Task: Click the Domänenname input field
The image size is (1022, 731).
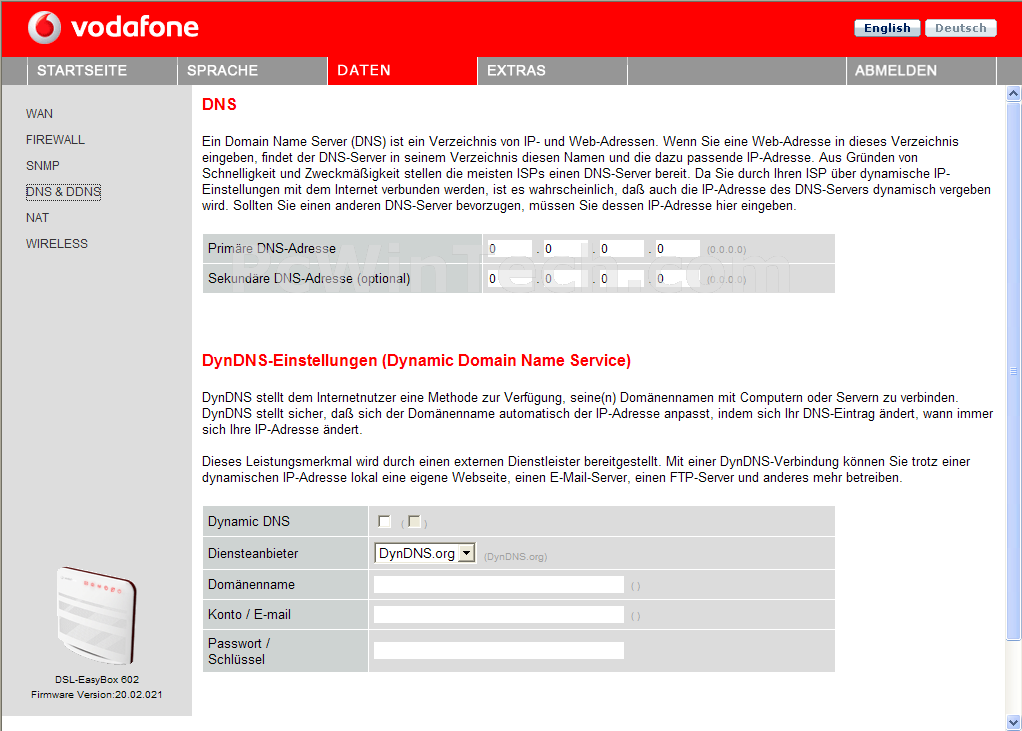Action: (499, 584)
